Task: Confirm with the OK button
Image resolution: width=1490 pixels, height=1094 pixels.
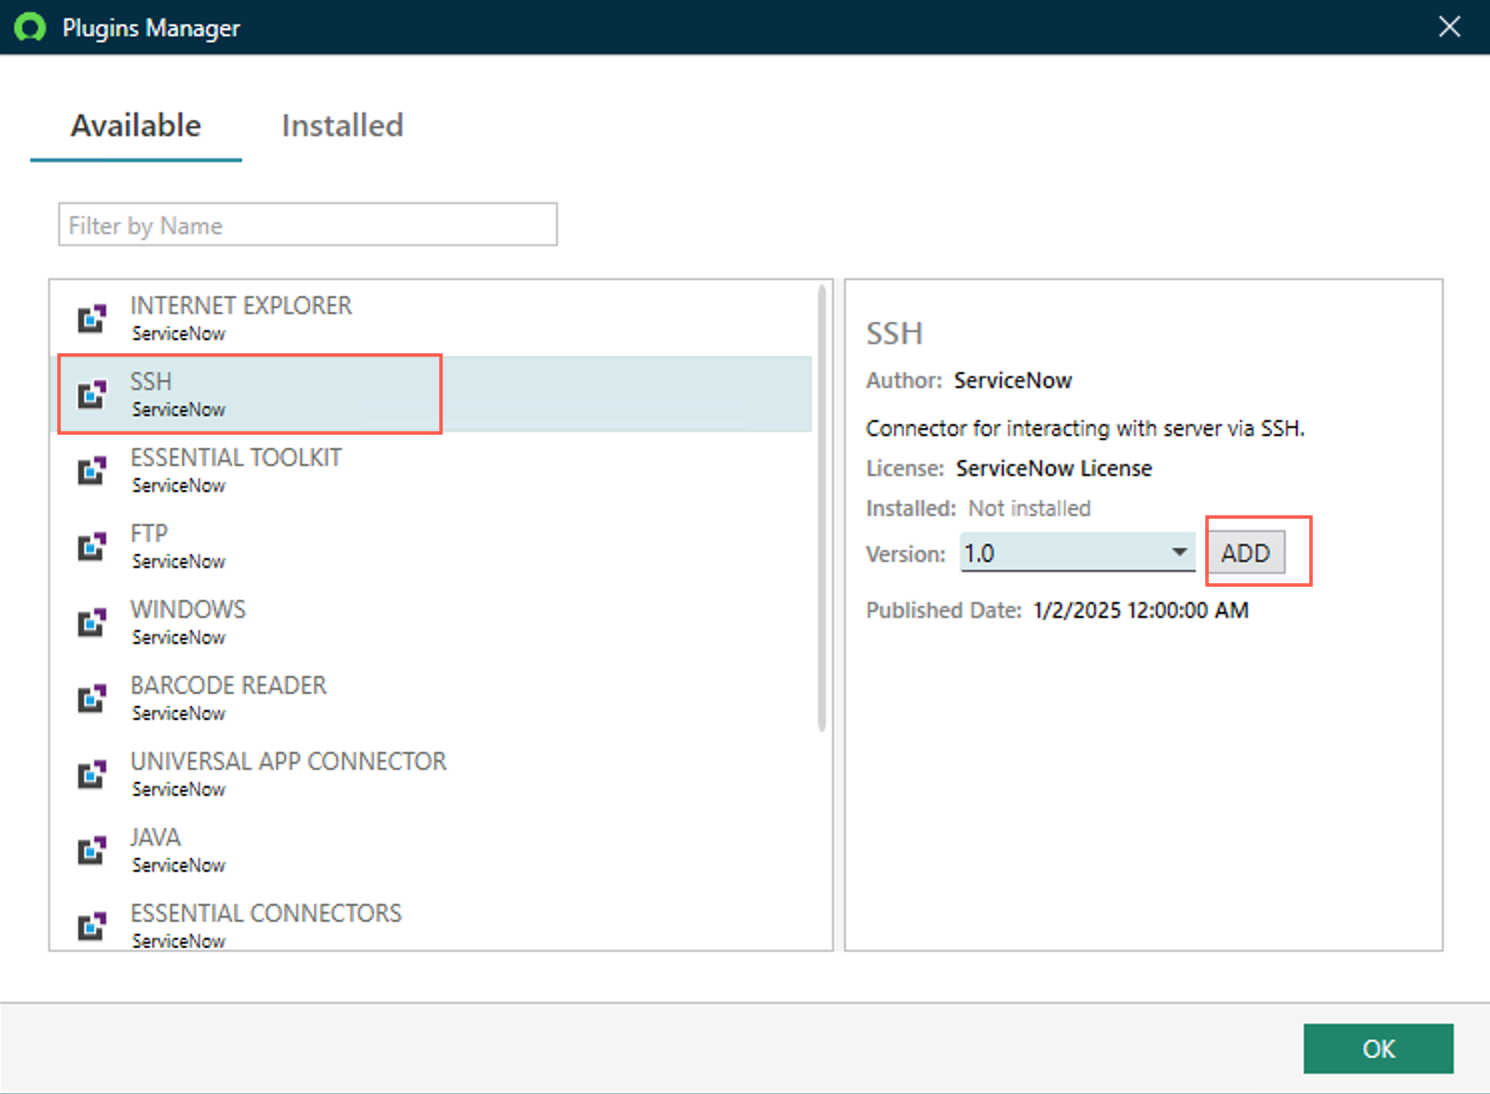Action: tap(1378, 1048)
